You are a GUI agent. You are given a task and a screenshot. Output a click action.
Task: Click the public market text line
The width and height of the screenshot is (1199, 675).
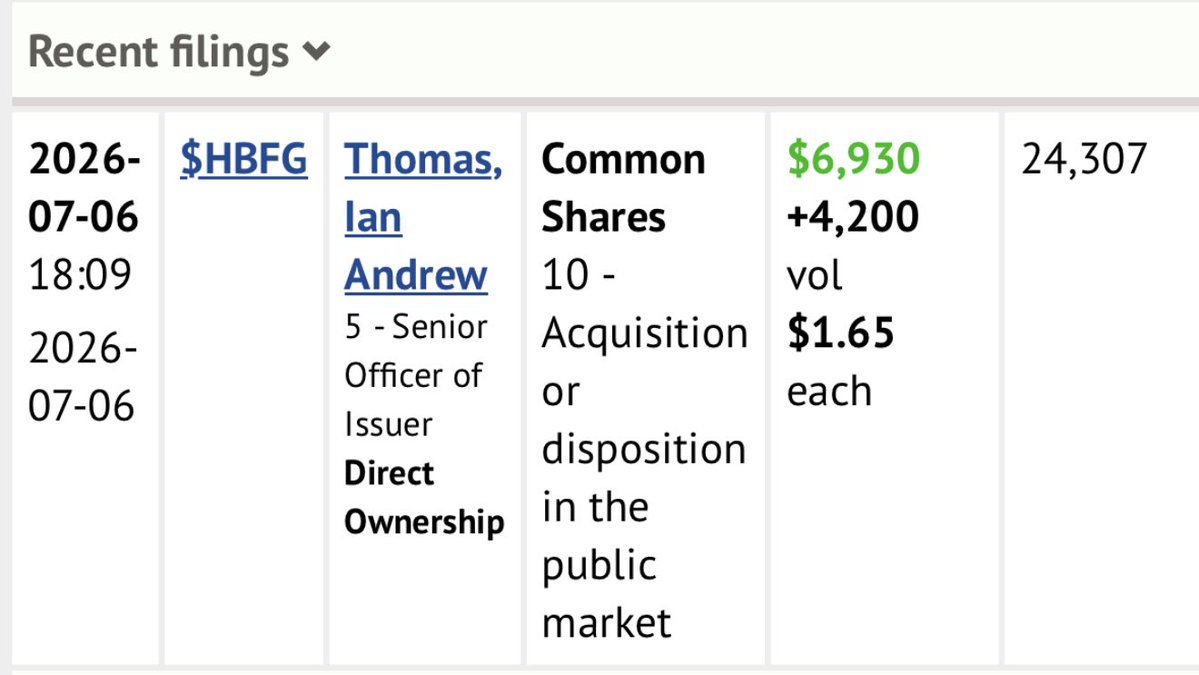point(606,594)
